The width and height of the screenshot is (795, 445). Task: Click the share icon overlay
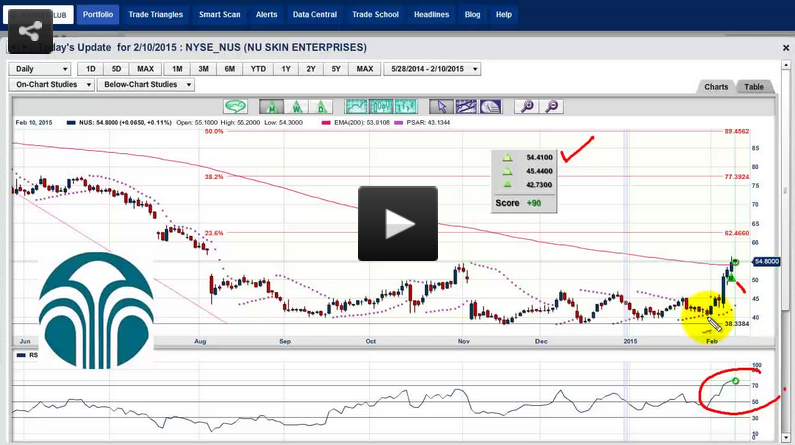click(x=30, y=30)
